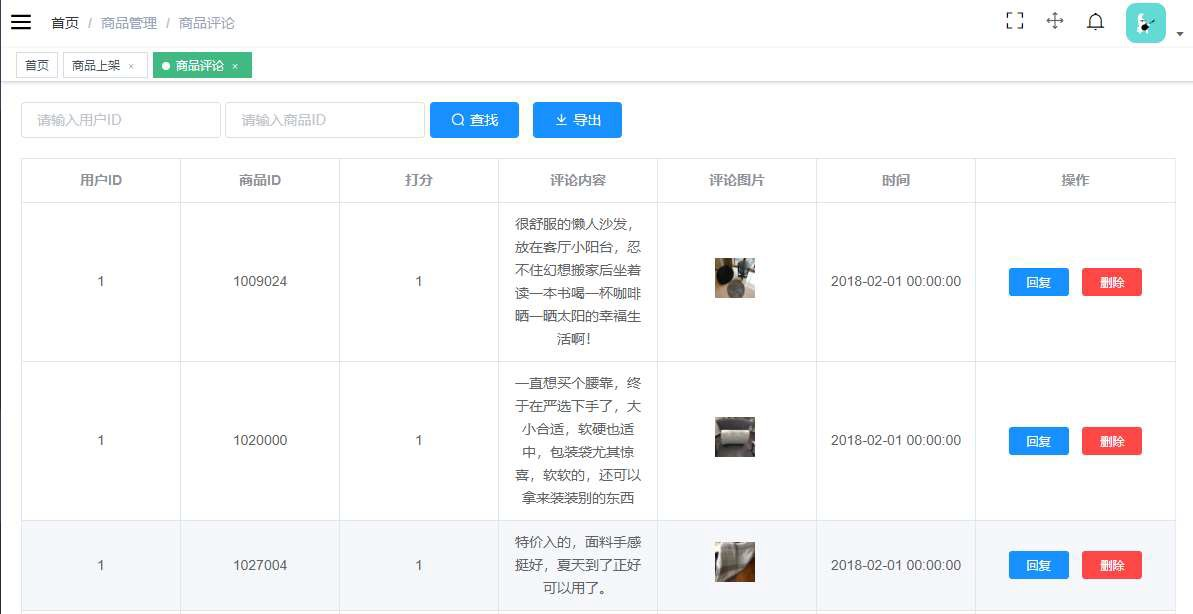
Task: Focus the 请输入用户ID input field
Action: tap(121, 120)
